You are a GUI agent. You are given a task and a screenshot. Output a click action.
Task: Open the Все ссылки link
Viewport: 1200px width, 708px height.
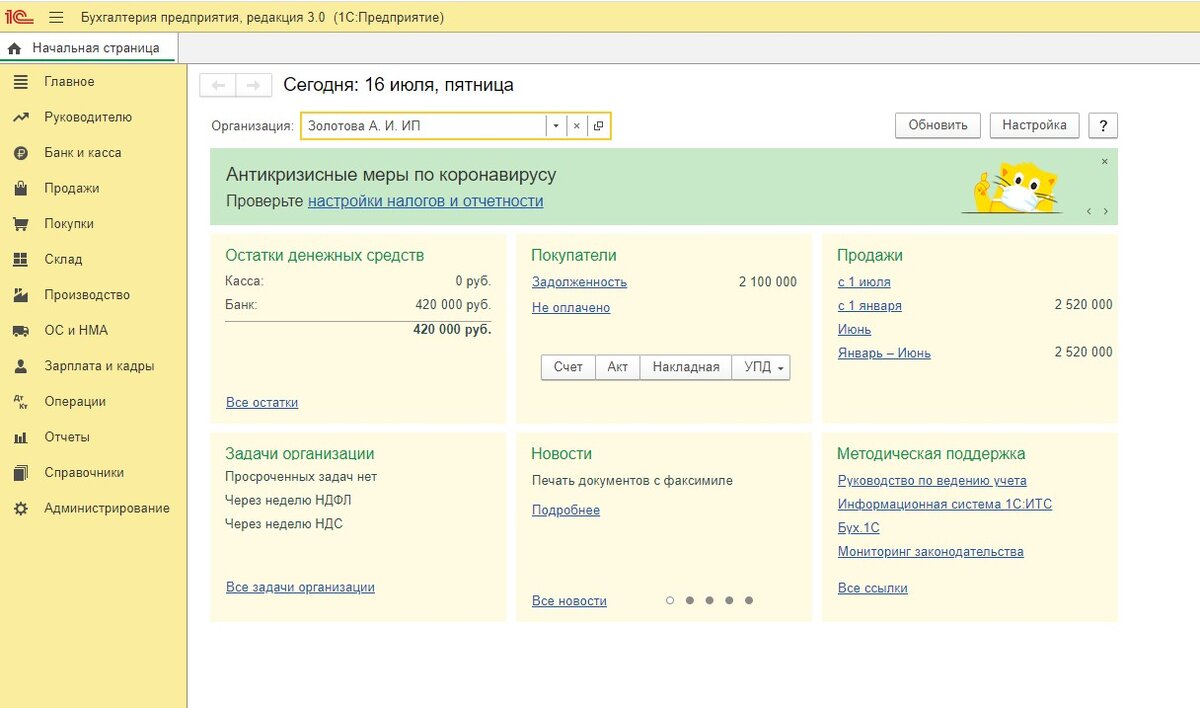tap(873, 589)
